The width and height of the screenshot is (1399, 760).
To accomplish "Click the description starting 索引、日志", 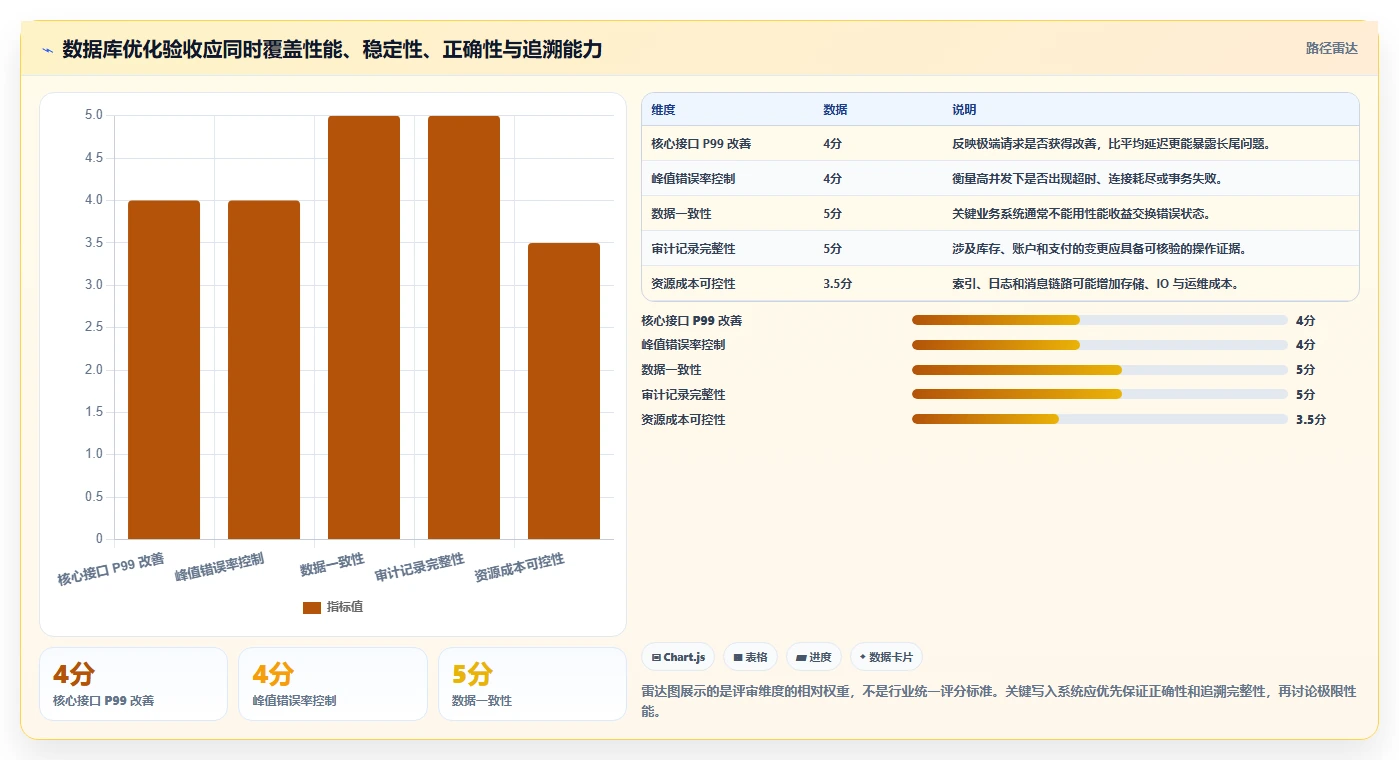I will [x=1096, y=283].
